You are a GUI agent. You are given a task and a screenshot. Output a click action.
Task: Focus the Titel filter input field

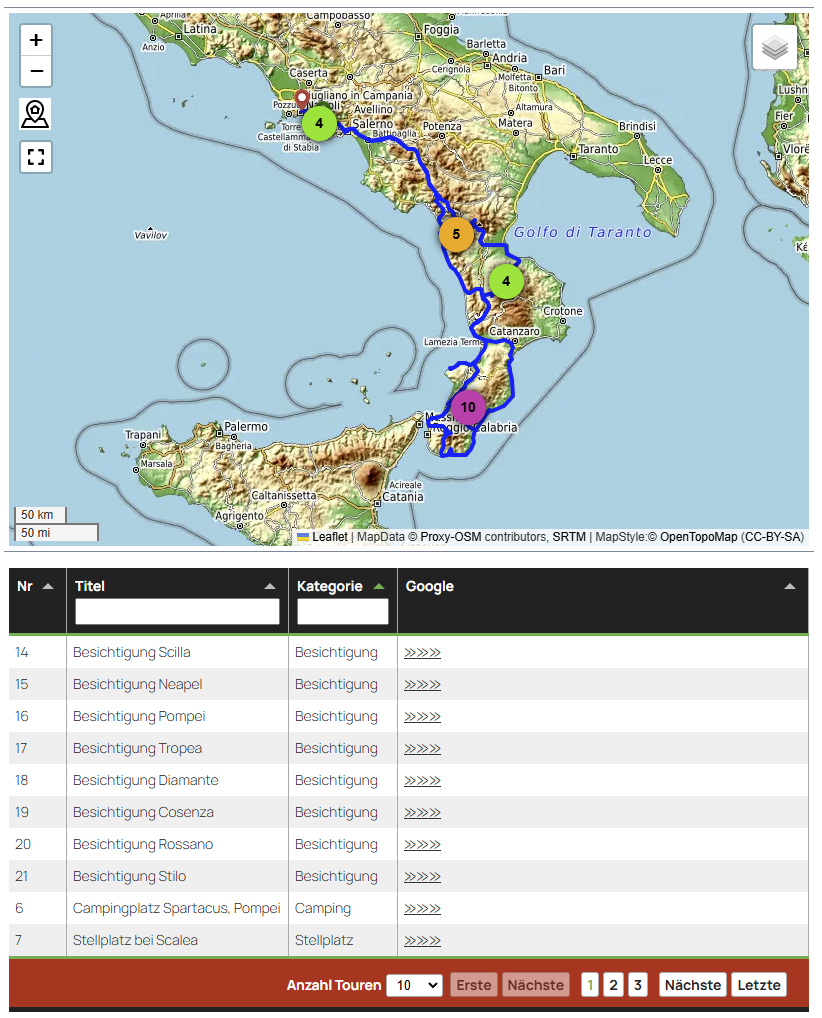177,612
